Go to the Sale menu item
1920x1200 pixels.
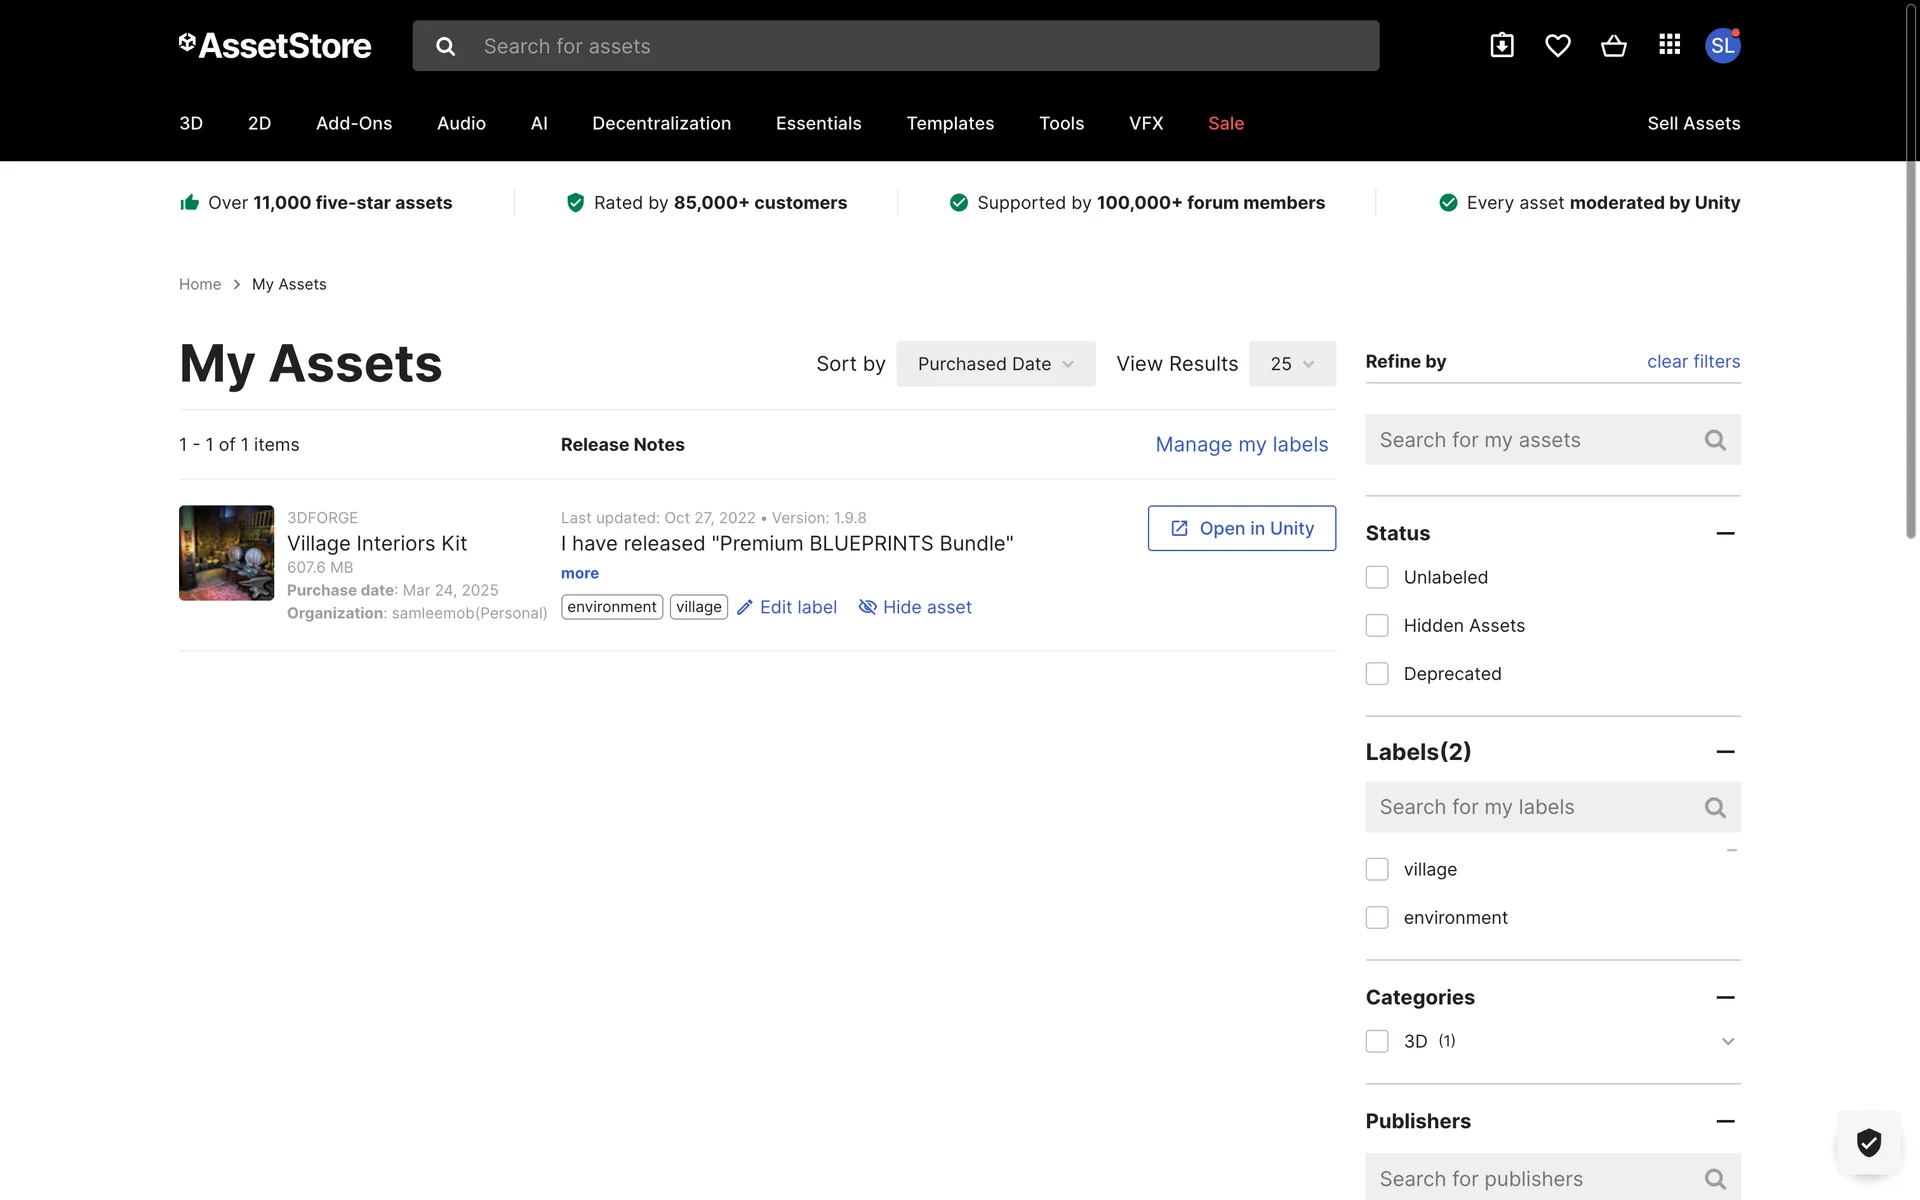pos(1225,124)
